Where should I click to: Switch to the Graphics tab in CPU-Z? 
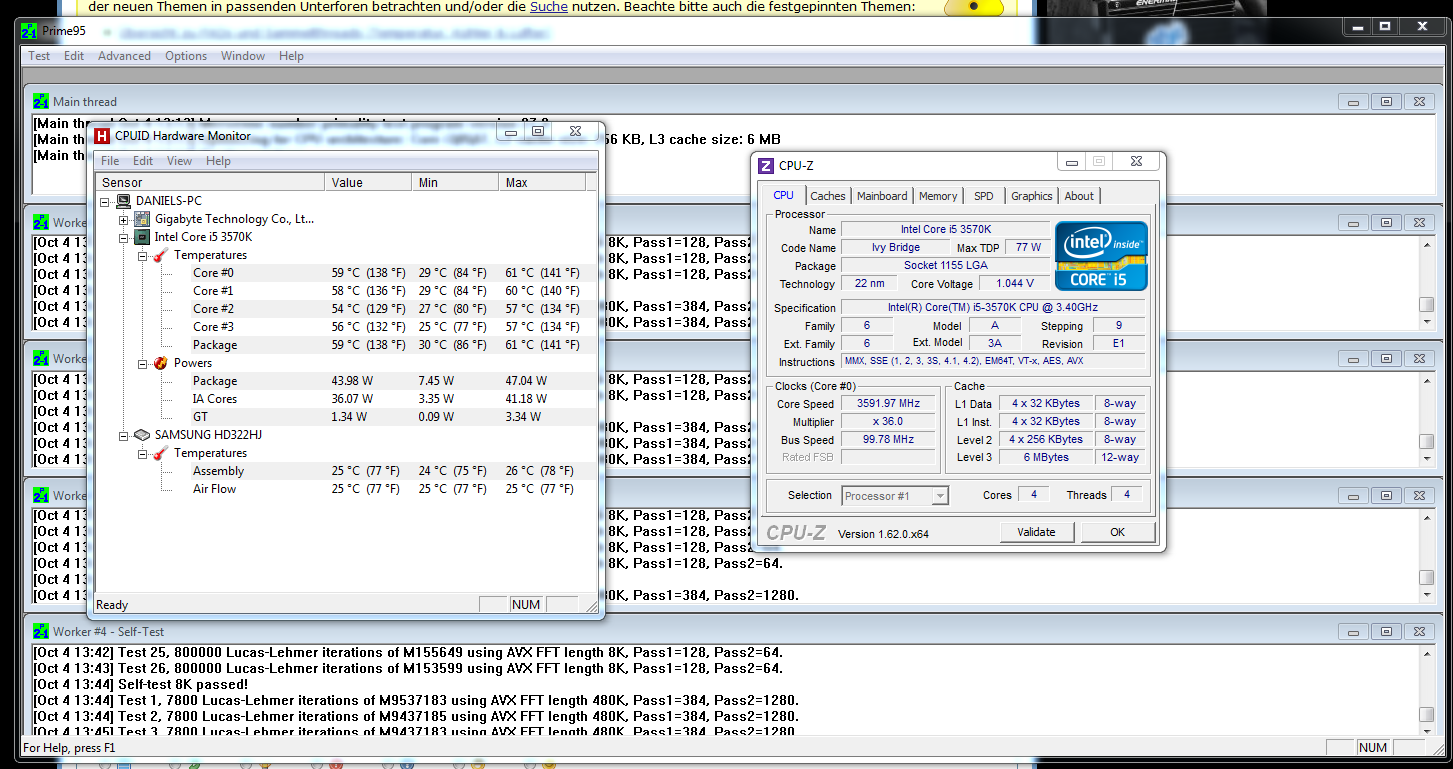[1031, 196]
